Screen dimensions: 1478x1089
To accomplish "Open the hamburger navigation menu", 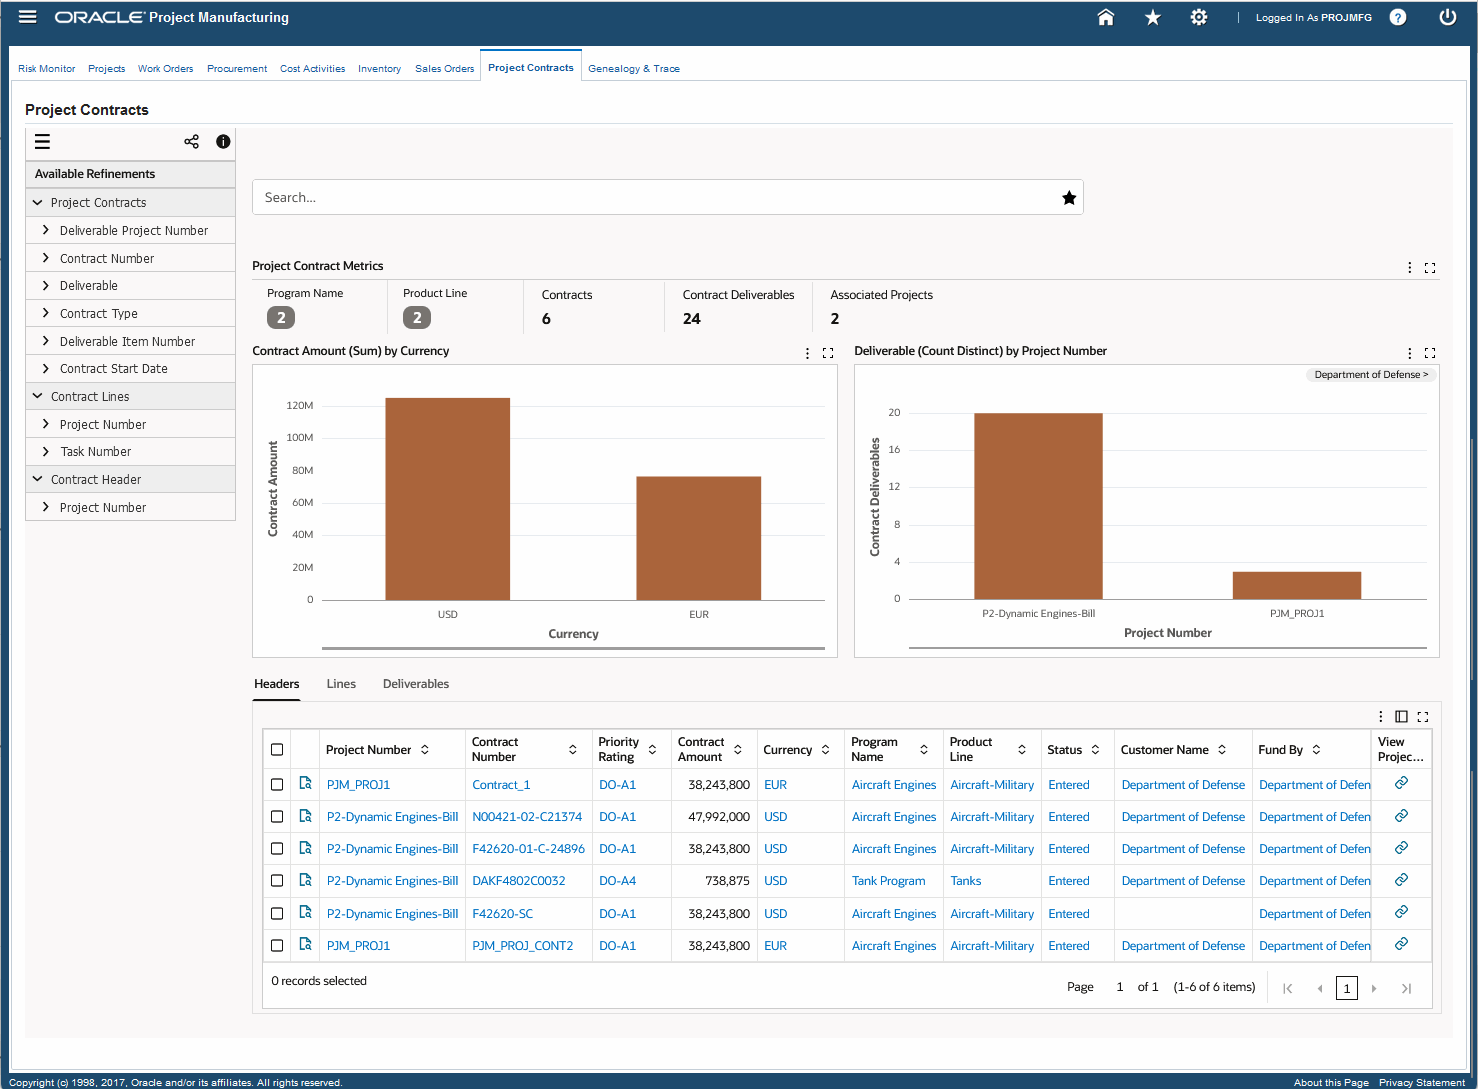I will click(28, 17).
